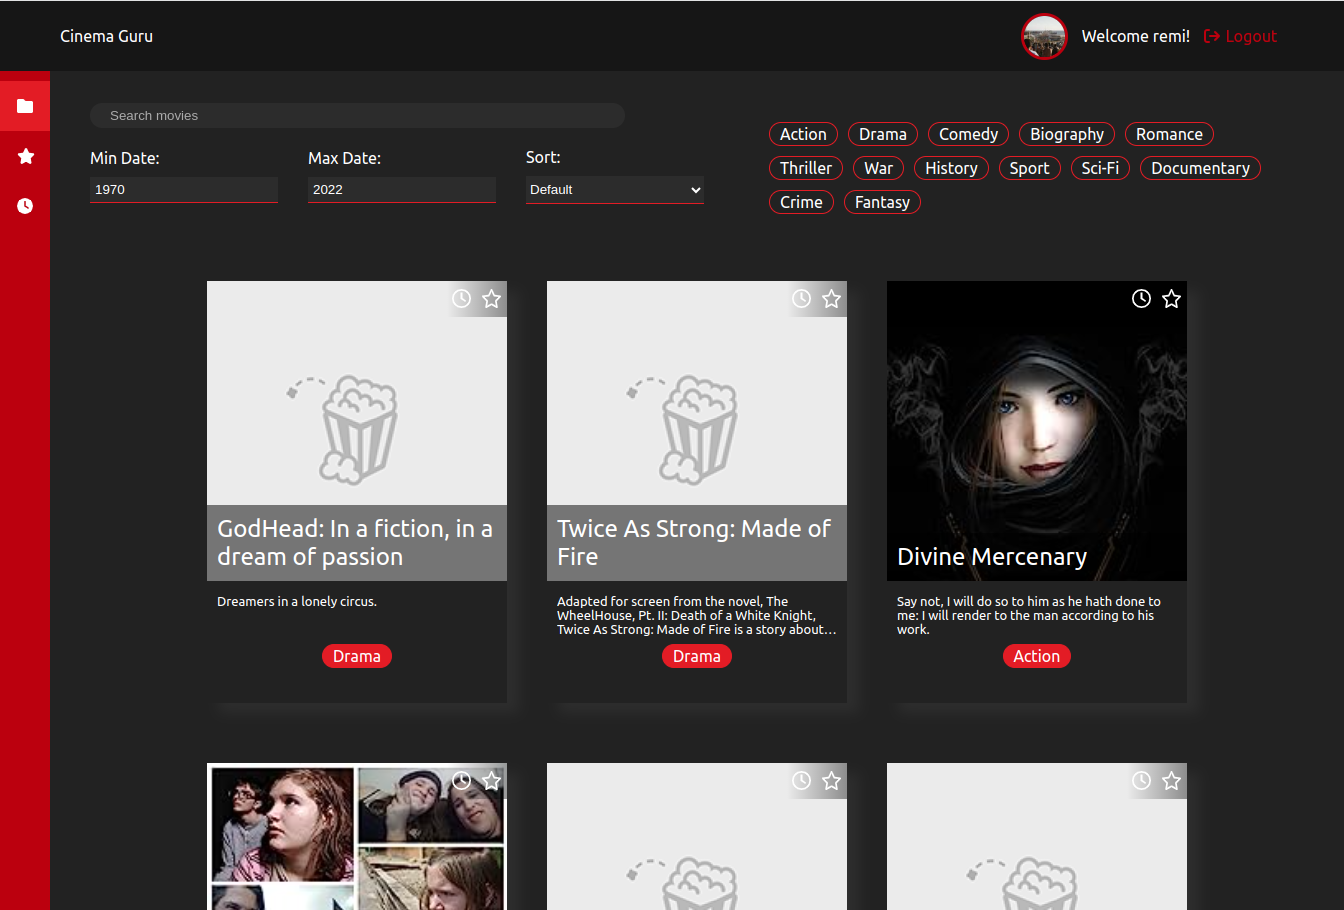1344x910 pixels.
Task: Toggle the Romance genre filter
Action: pyautogui.click(x=1169, y=133)
